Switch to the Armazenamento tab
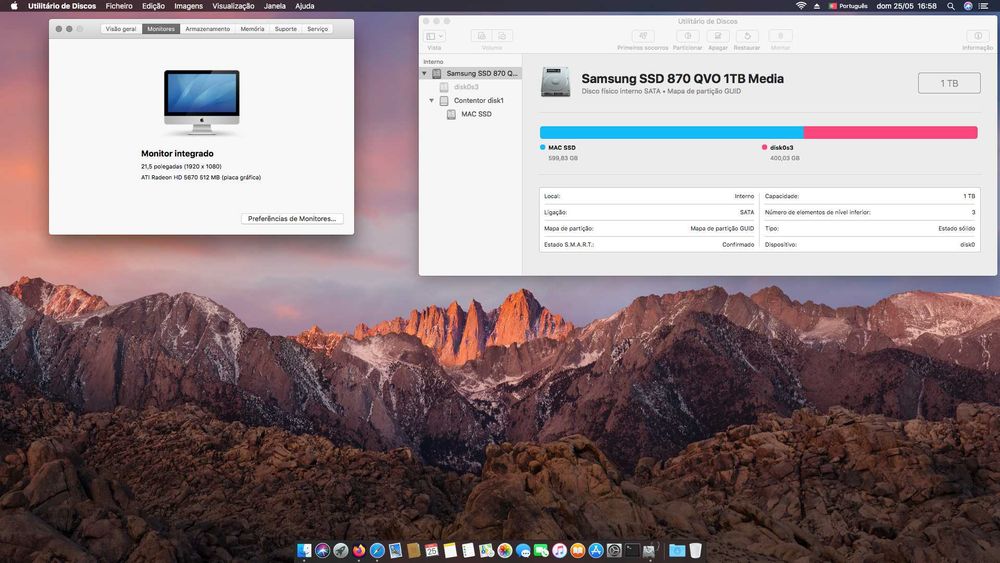 pos(207,29)
